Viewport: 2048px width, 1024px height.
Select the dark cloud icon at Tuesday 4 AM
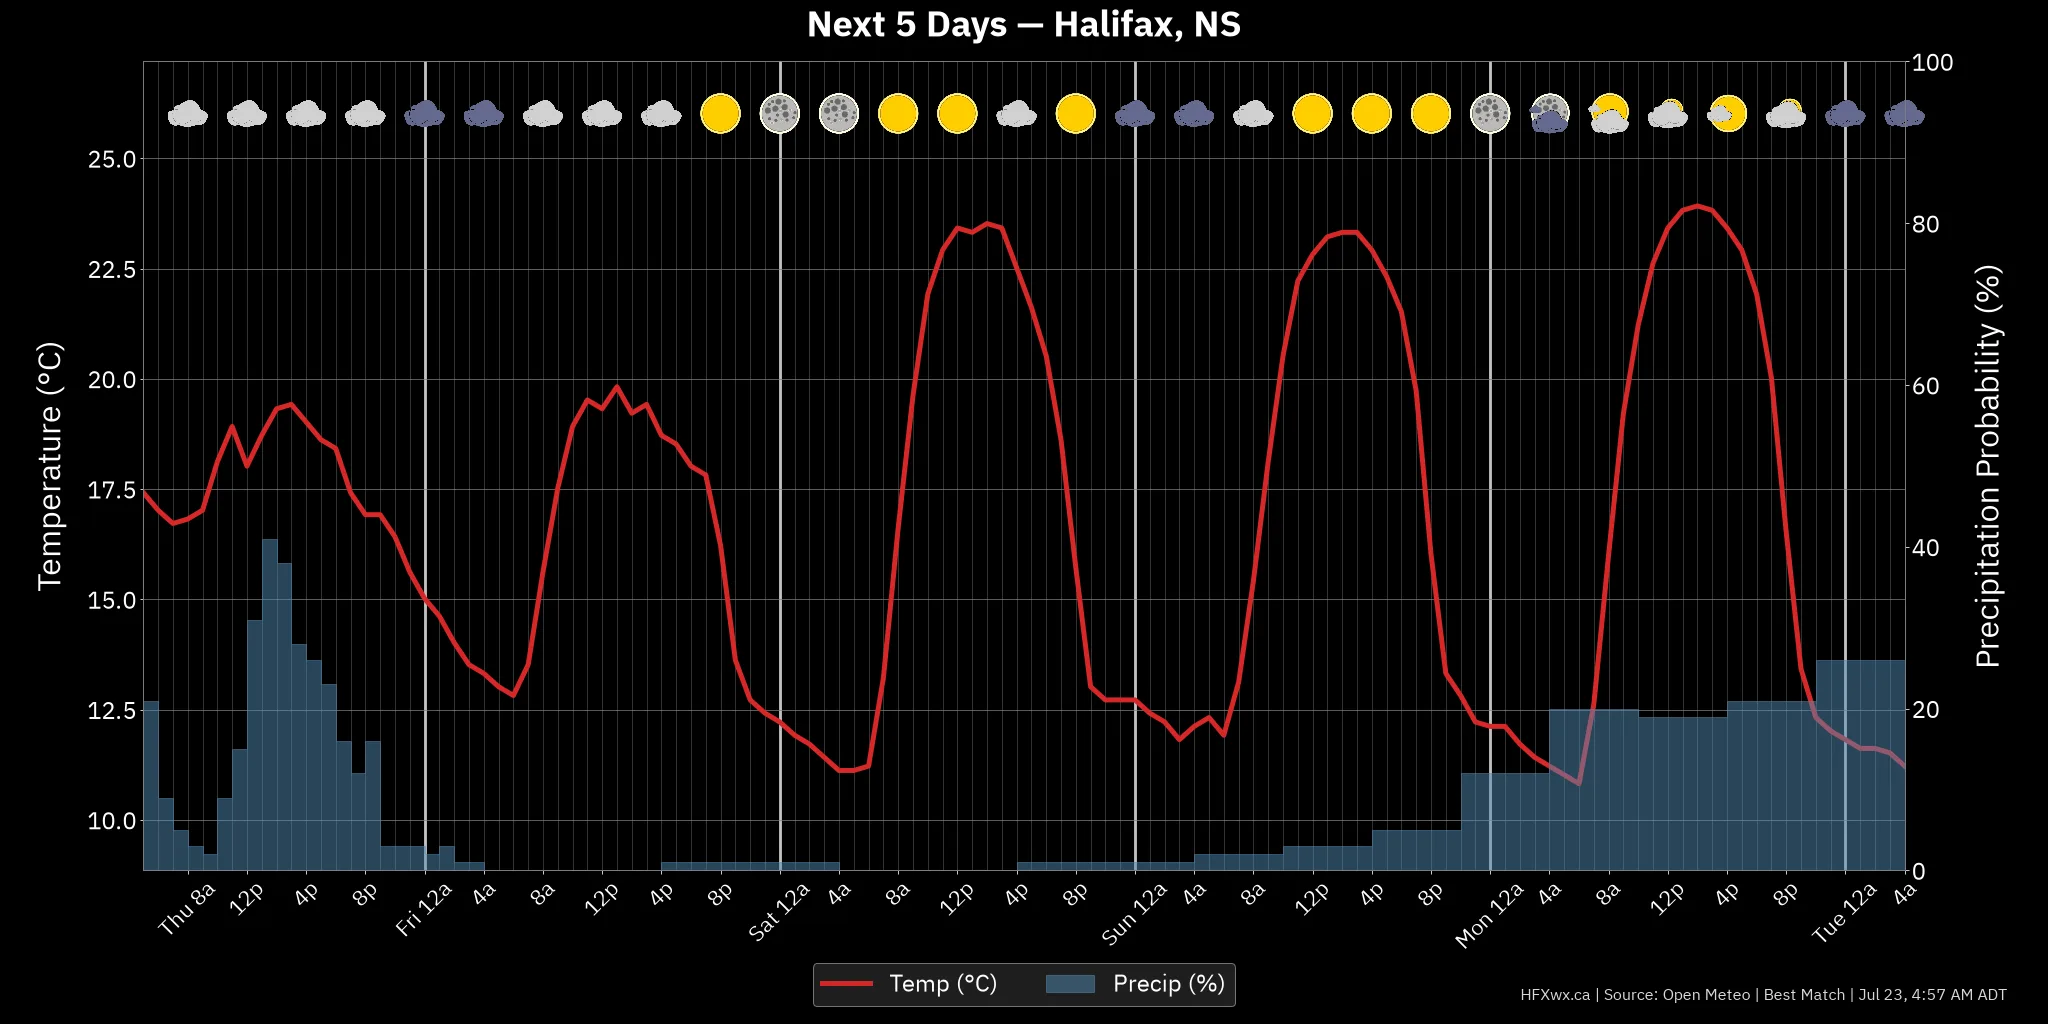1905,114
